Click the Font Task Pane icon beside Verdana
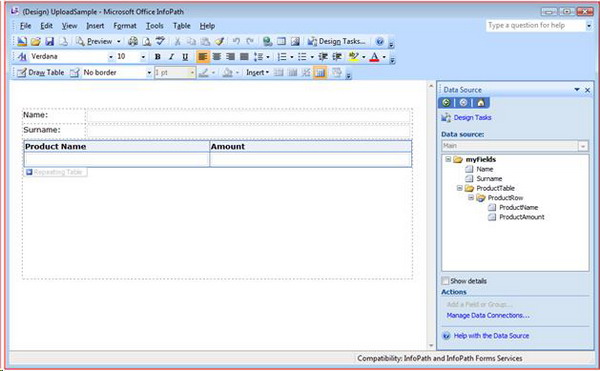 22,57
